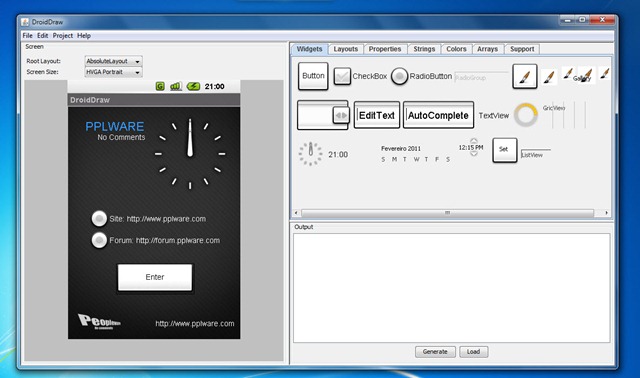Viewport: 640px width, 378px height.
Task: Click the Generate button
Action: [x=435, y=351]
